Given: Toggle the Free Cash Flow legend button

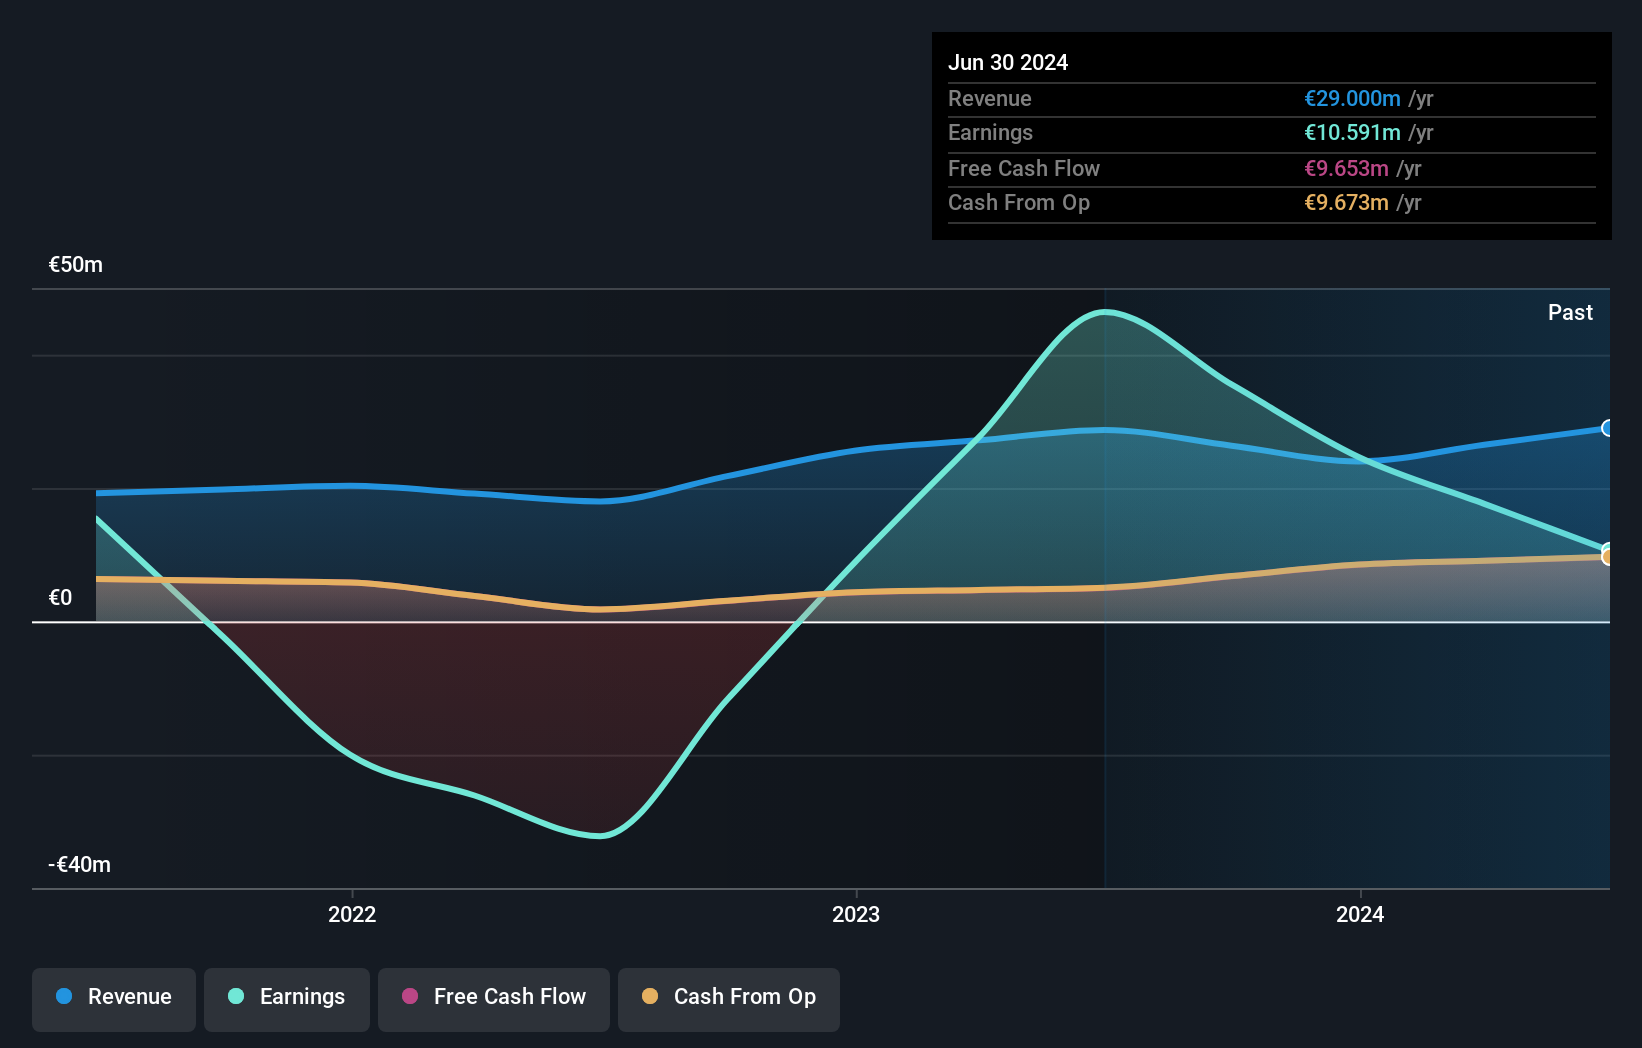Looking at the screenshot, I should [494, 999].
